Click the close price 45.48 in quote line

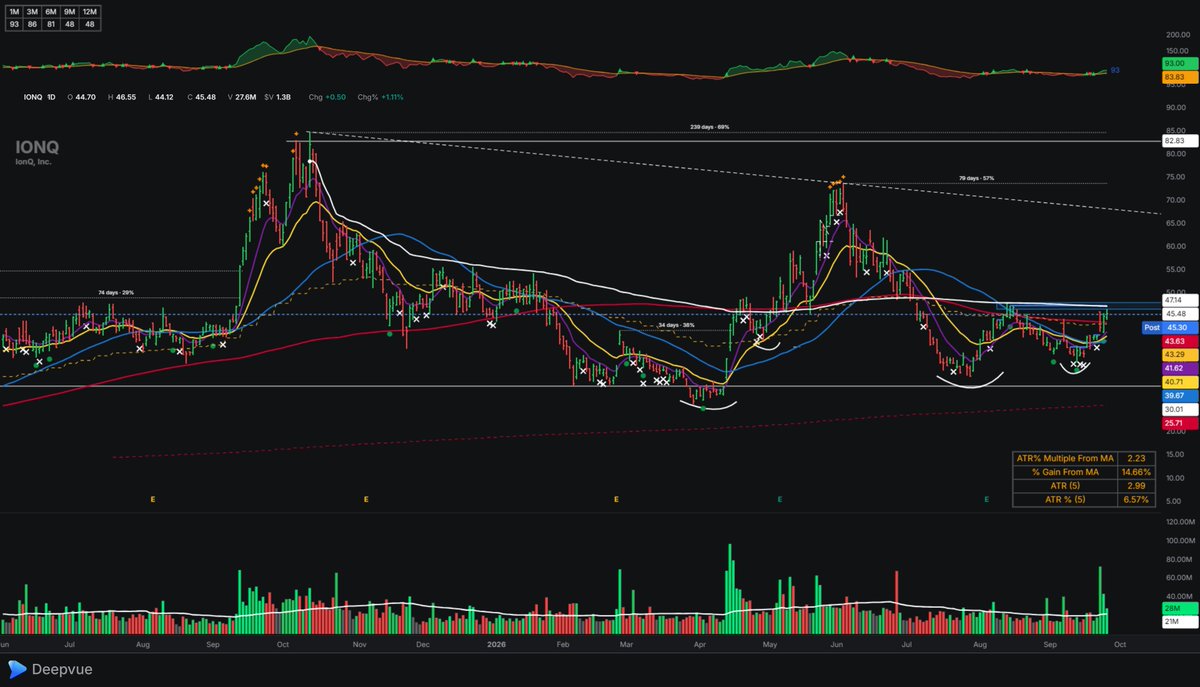(207, 97)
